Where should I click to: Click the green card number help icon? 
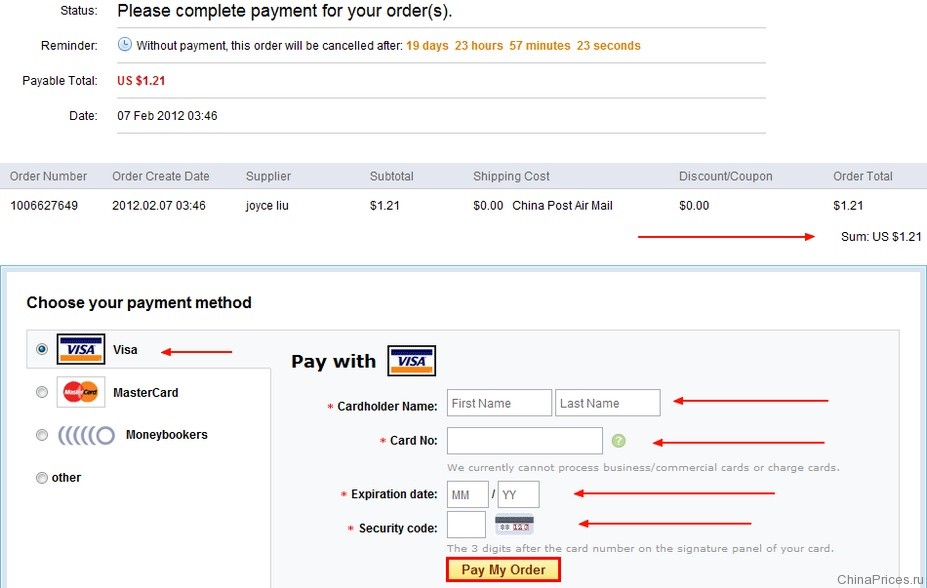point(619,441)
